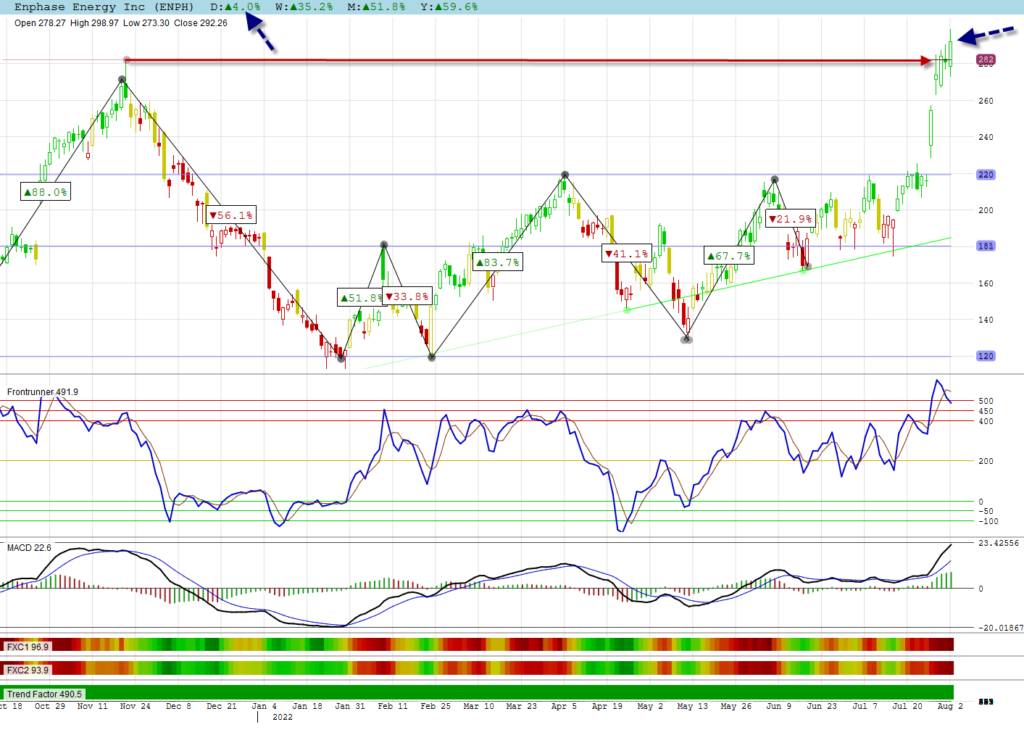1024x735 pixels.
Task: Click the ▼41.1% swing label box
Action: (626, 253)
